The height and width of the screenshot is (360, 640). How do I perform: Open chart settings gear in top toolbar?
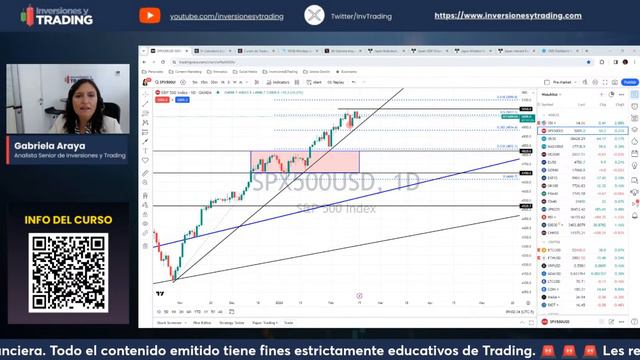(x=595, y=82)
